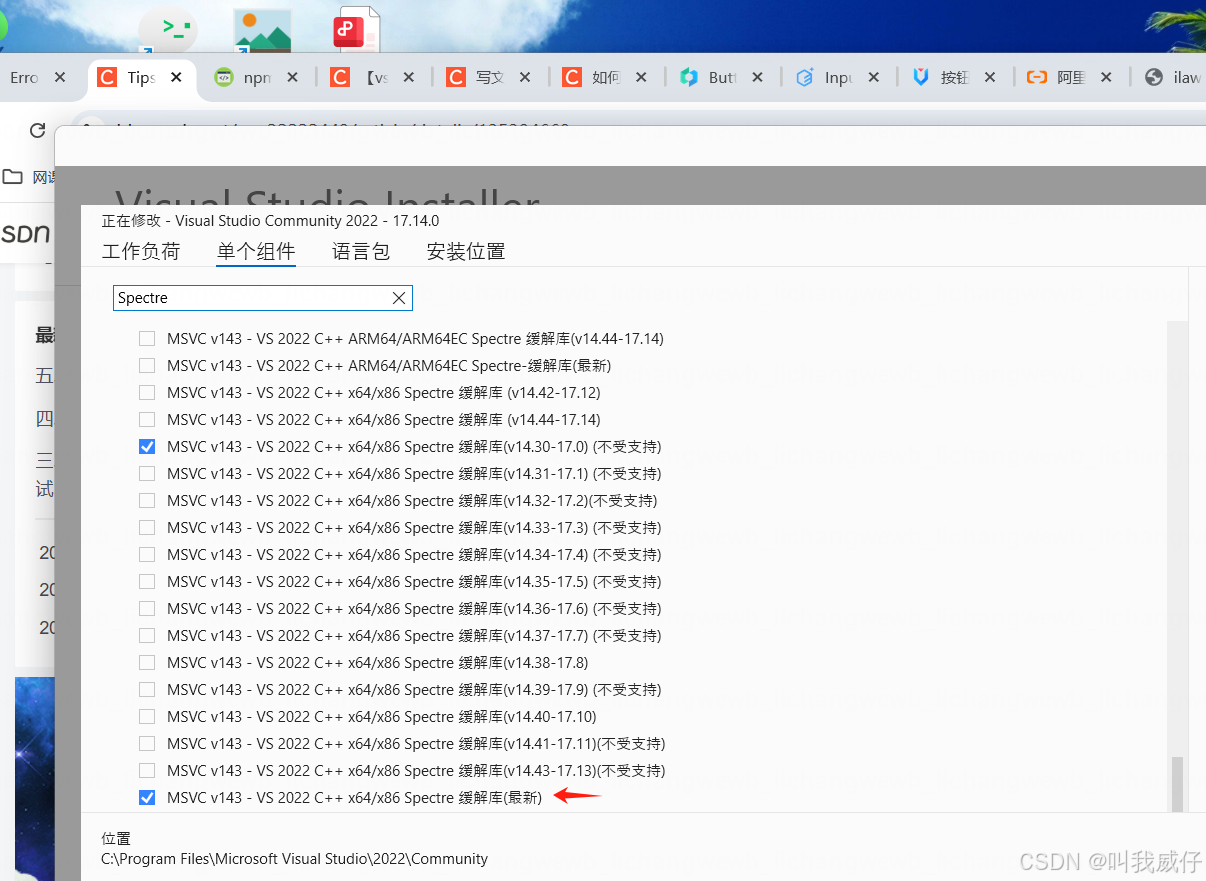The image size is (1206, 881).
Task: Open the 语言包 tab in the installer
Action: (361, 251)
